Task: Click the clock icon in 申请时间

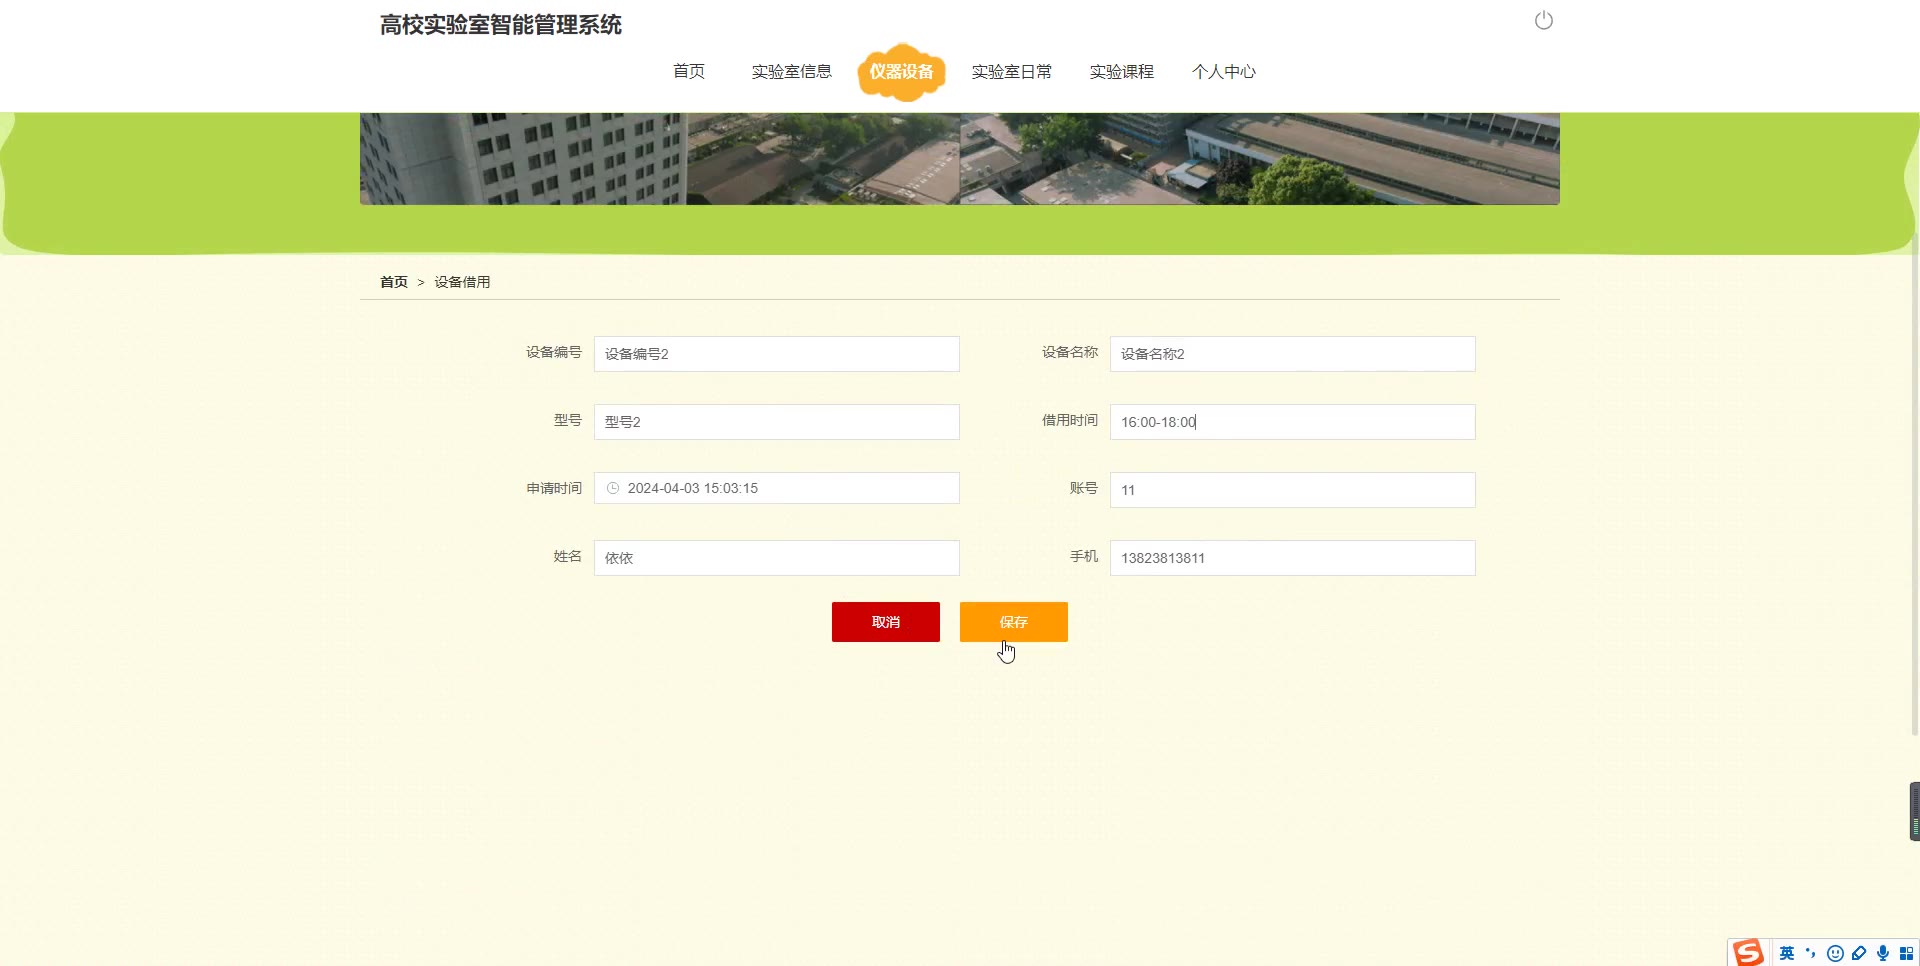Action: (613, 488)
